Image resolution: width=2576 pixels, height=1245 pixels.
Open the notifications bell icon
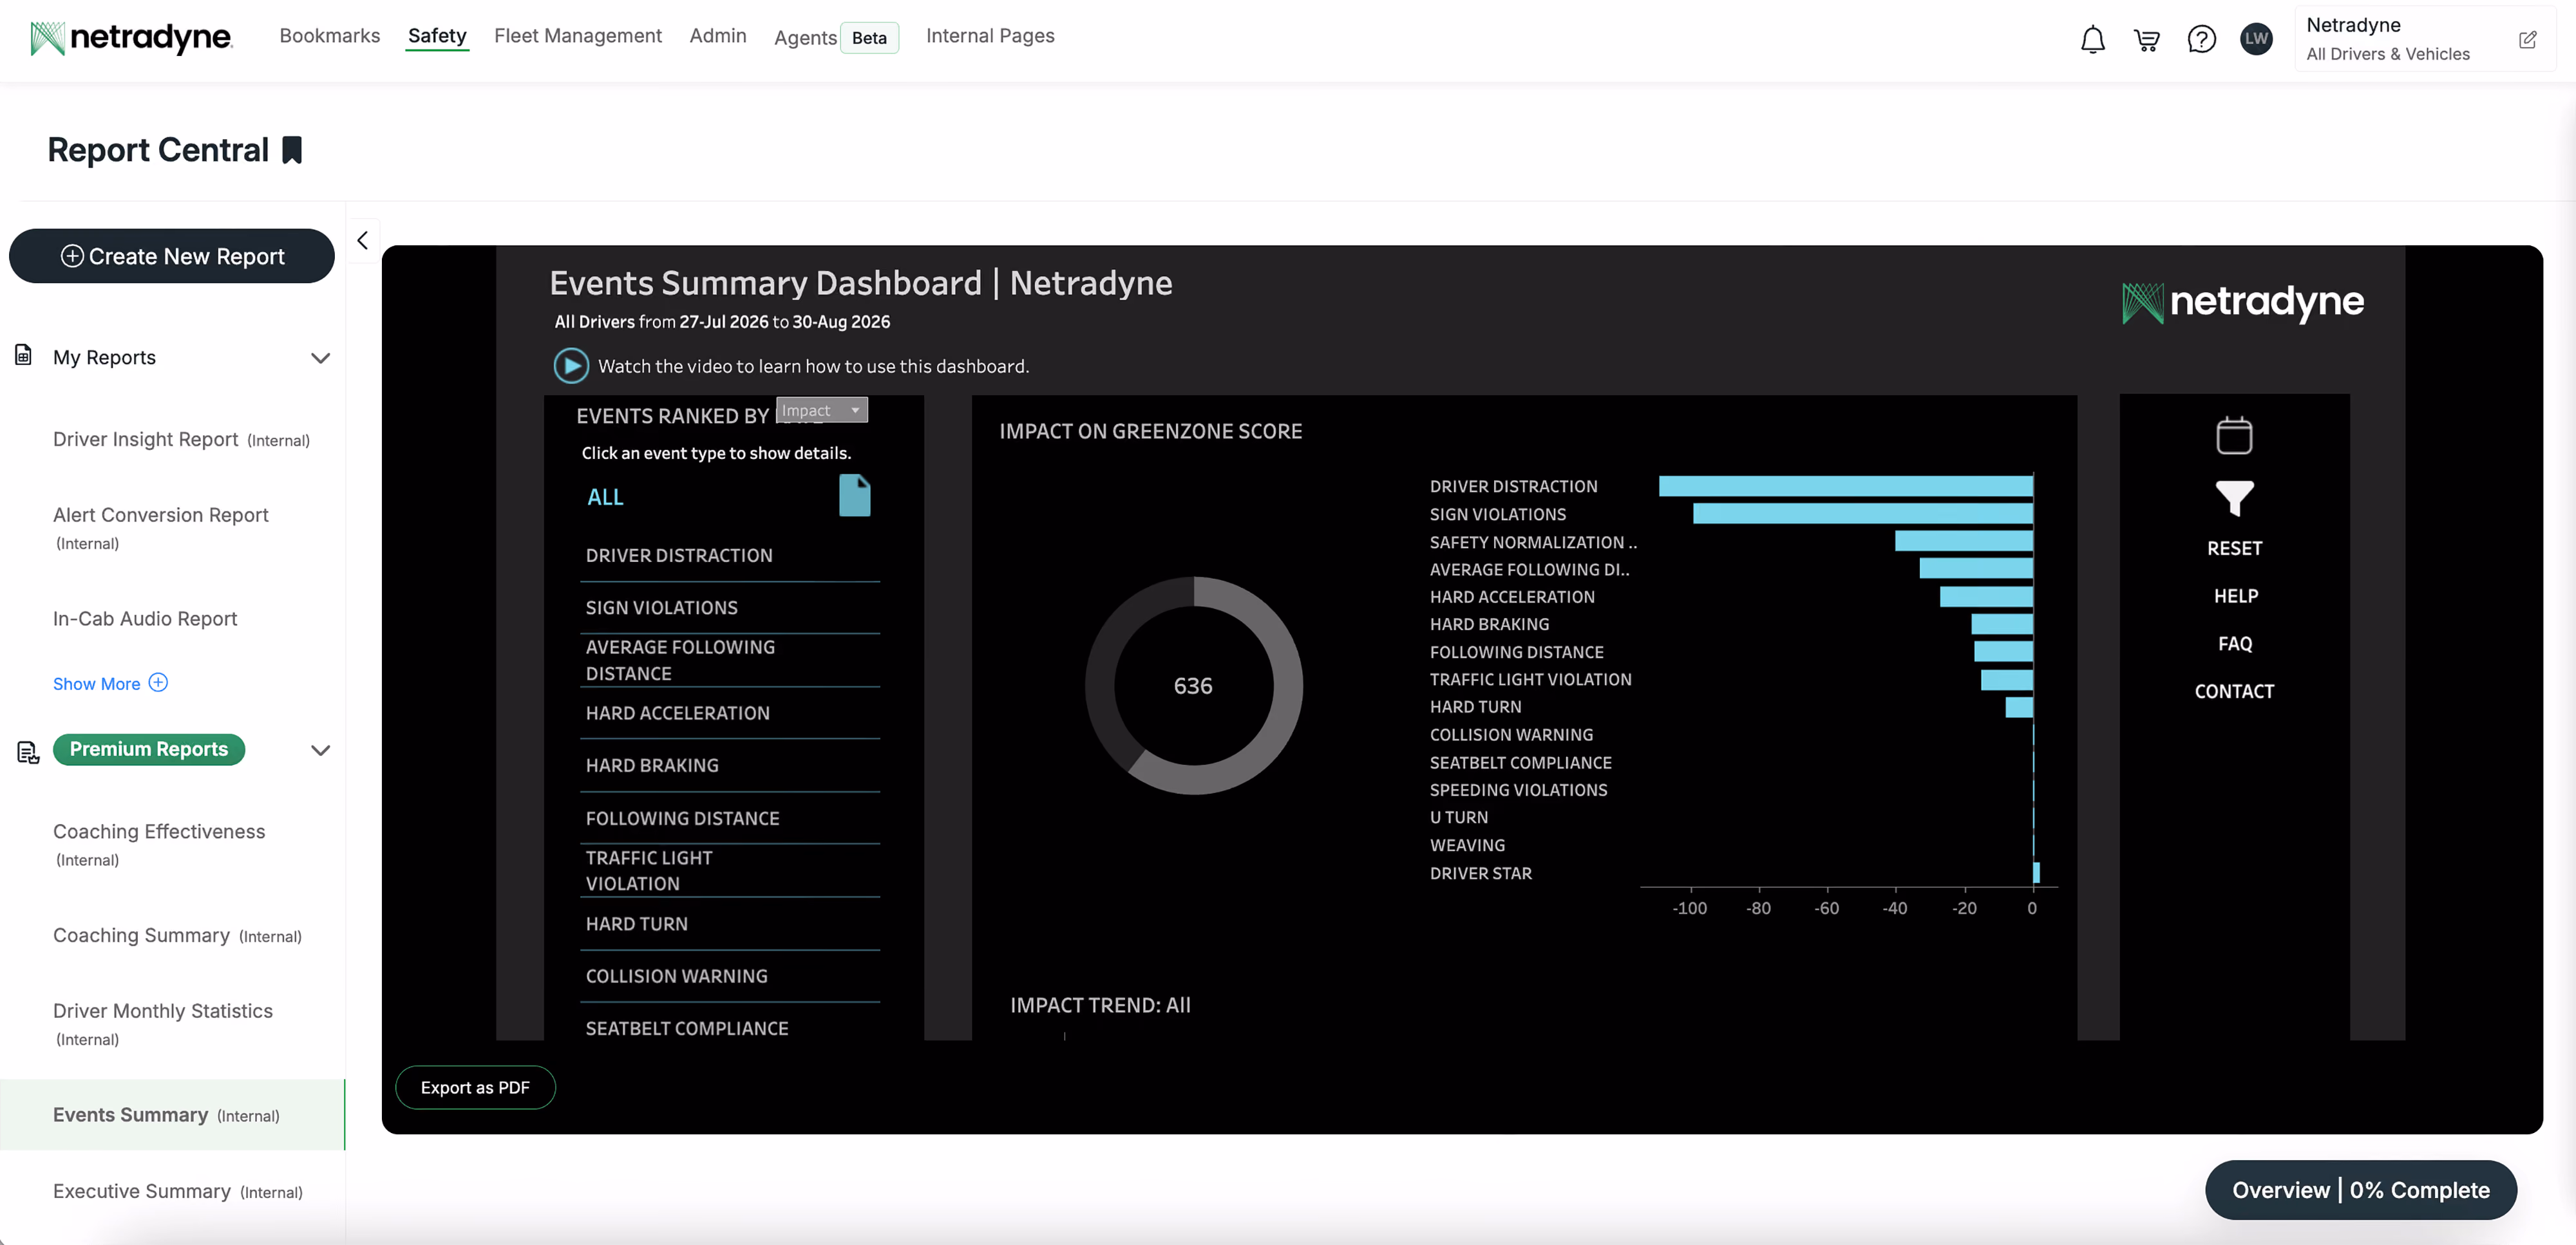tap(2092, 40)
